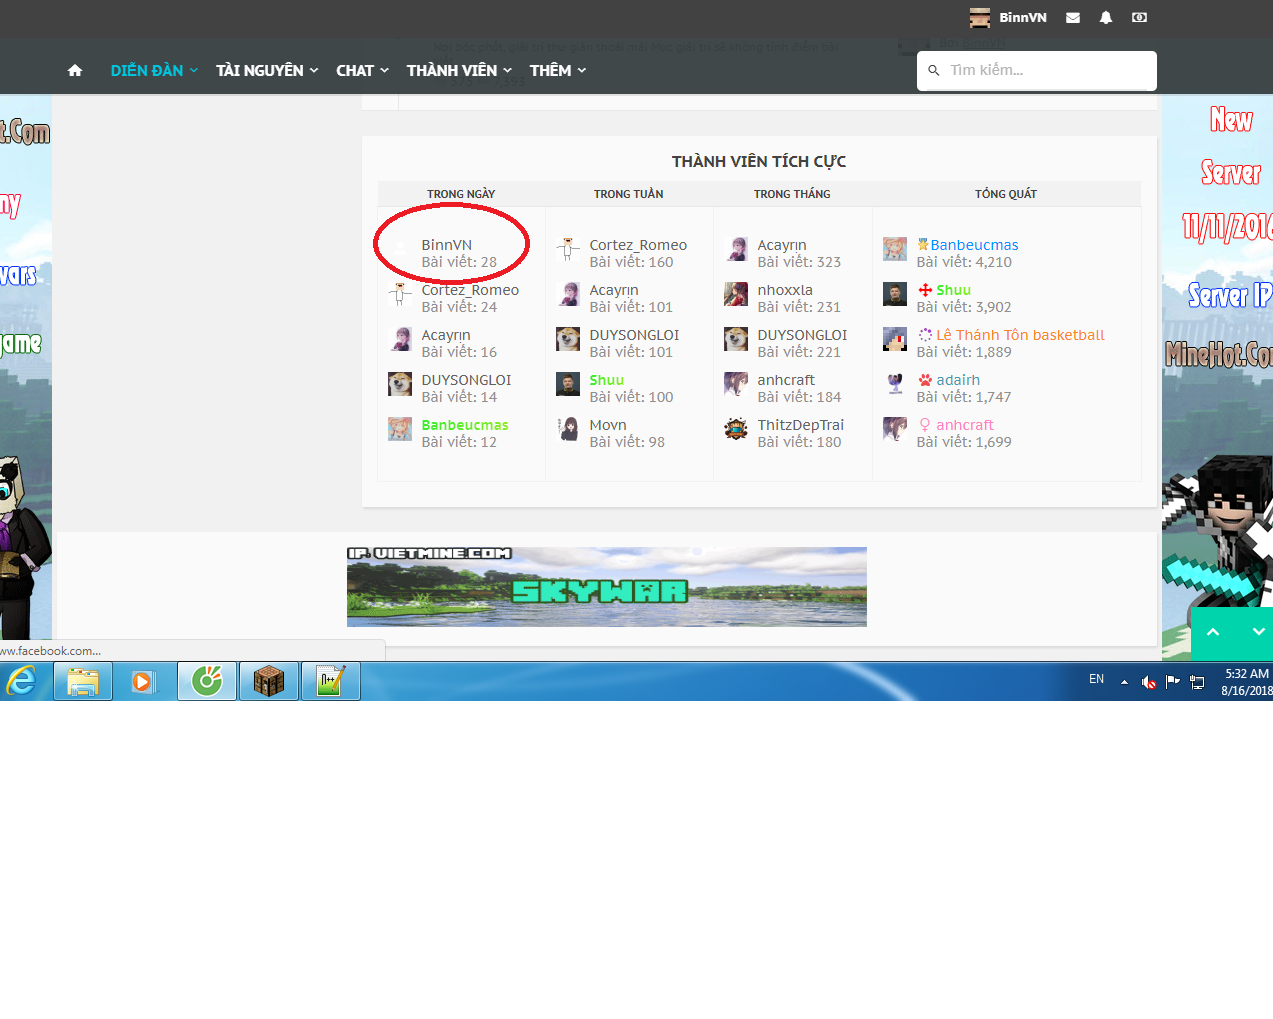This screenshot has height=1019, width=1273.
Task: Open Banbeucmas profile in the daily column
Action: (465, 425)
